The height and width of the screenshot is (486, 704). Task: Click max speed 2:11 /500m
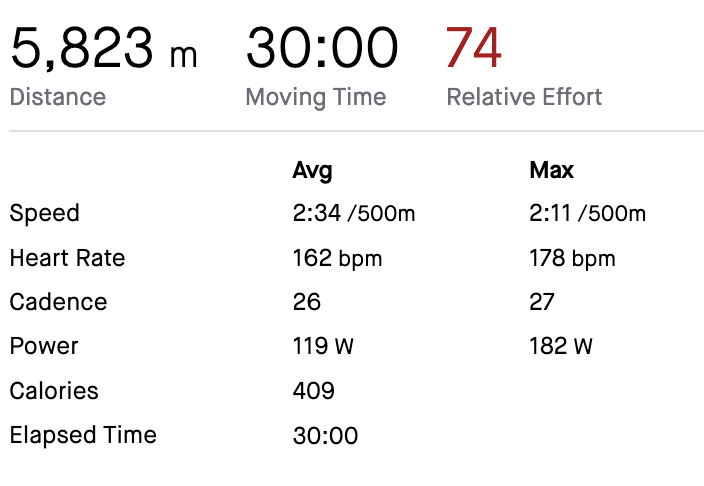coord(588,213)
